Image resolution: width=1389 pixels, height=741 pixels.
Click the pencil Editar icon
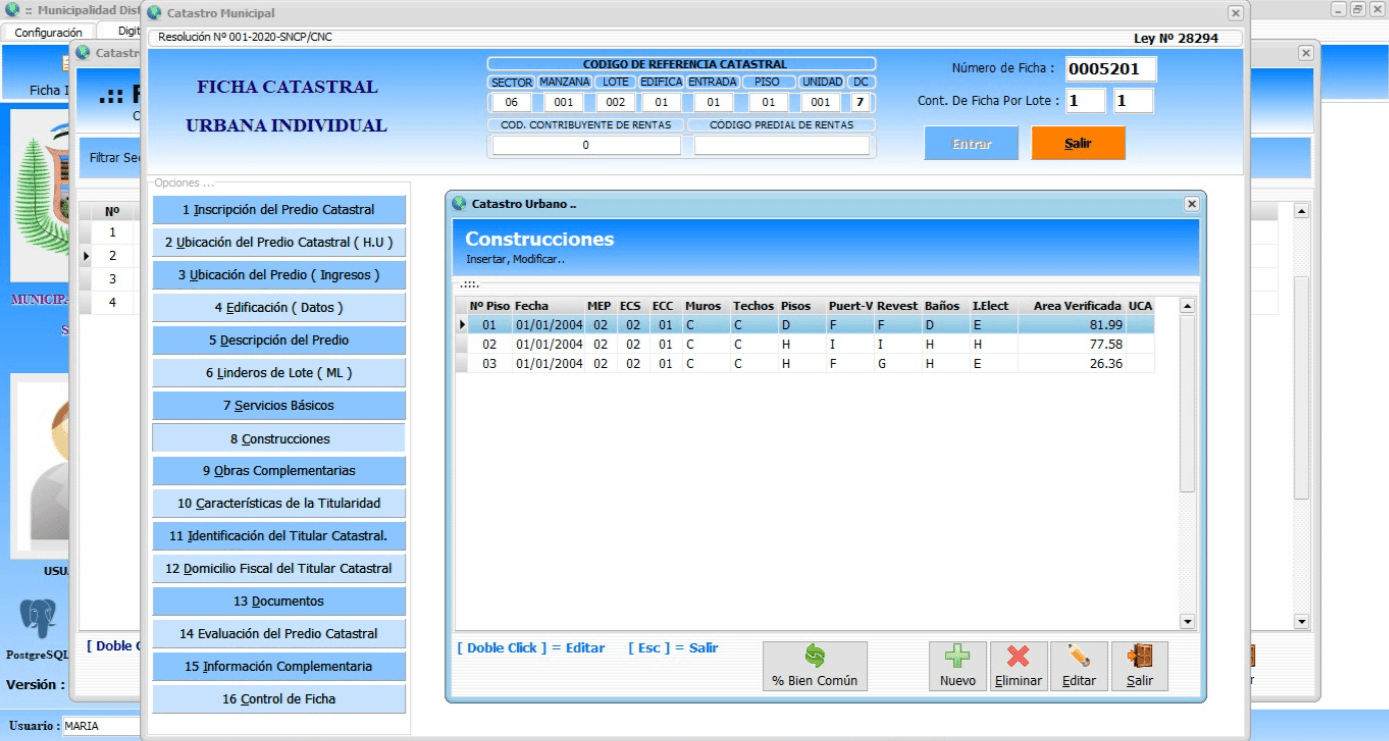click(1078, 657)
